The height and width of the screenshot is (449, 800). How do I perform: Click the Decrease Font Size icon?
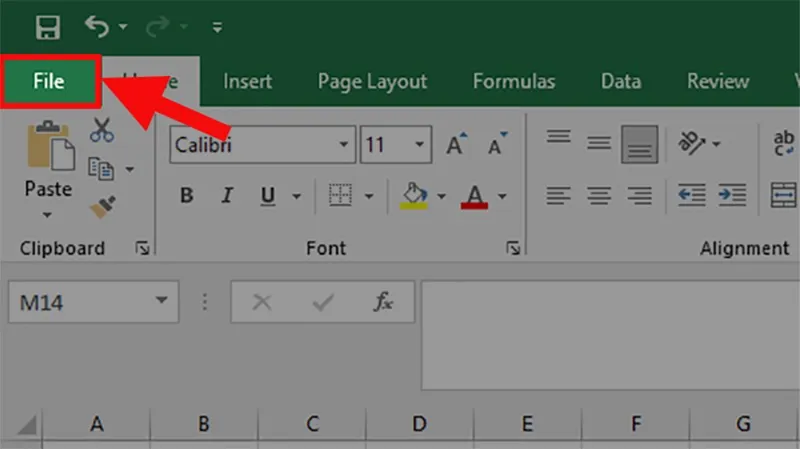click(496, 145)
